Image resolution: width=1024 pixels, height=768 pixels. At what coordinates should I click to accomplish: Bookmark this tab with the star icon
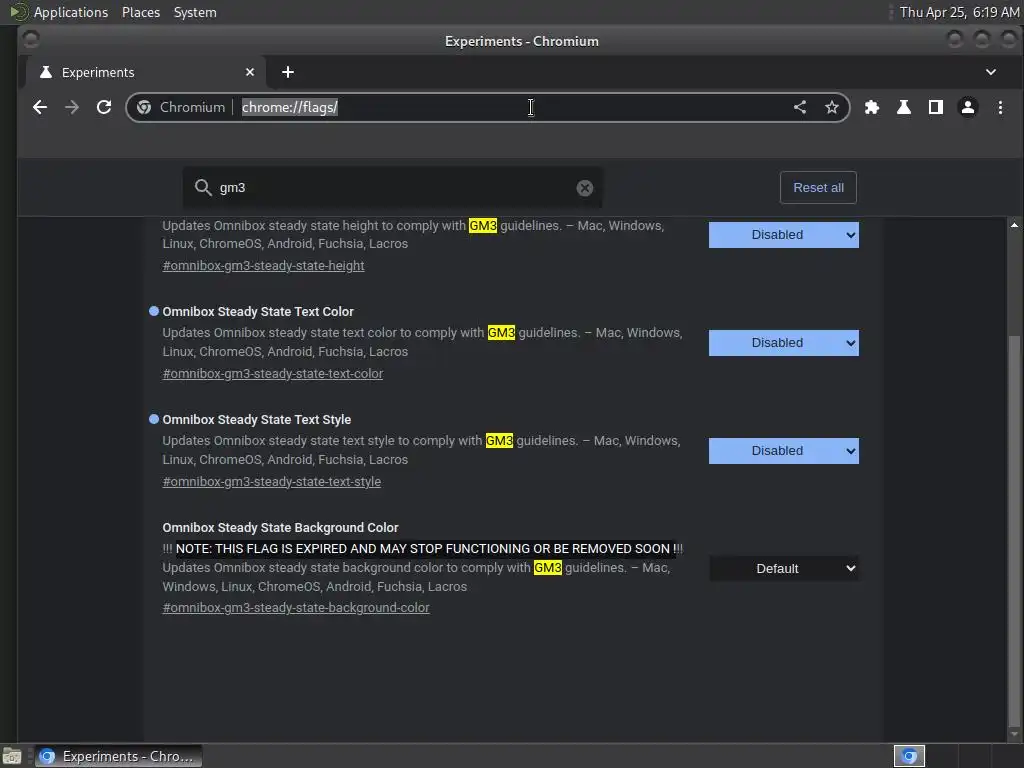831,107
